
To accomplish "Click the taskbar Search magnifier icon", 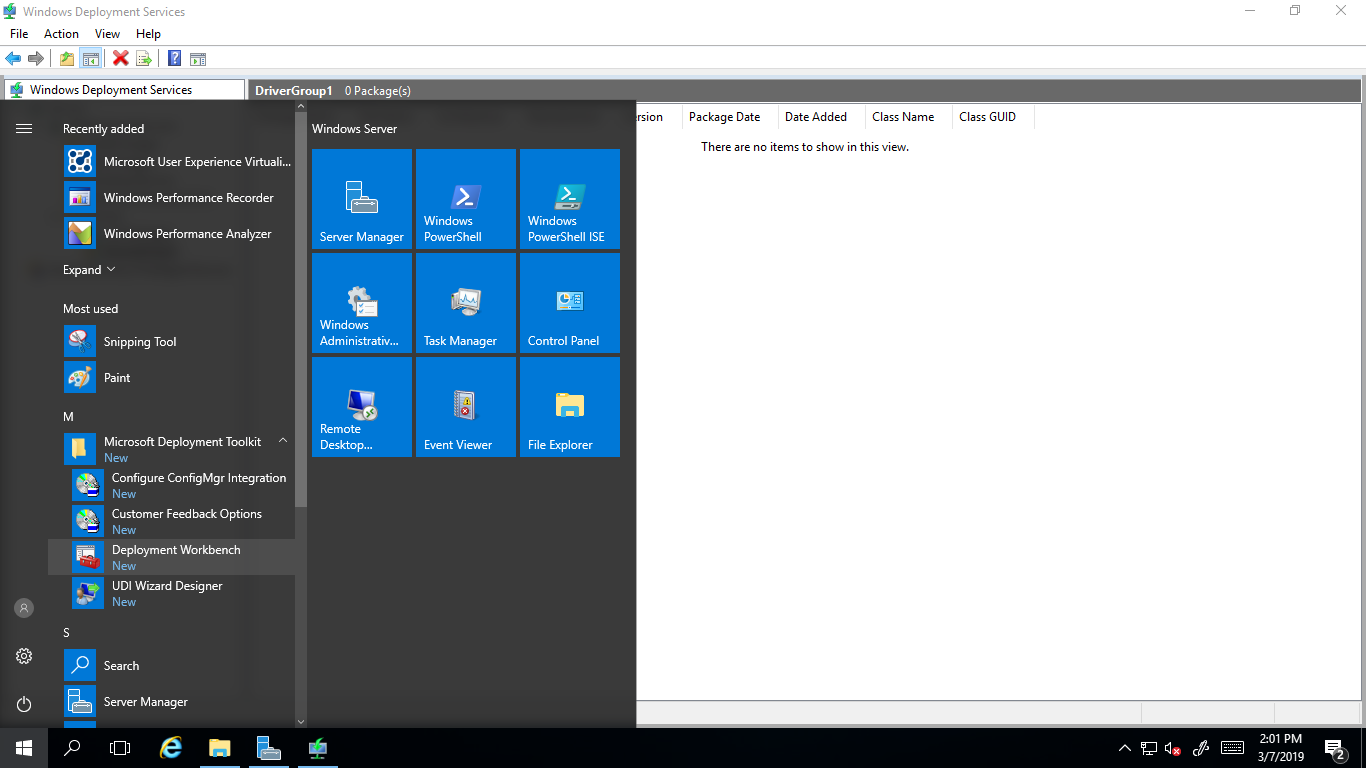I will tap(72, 748).
